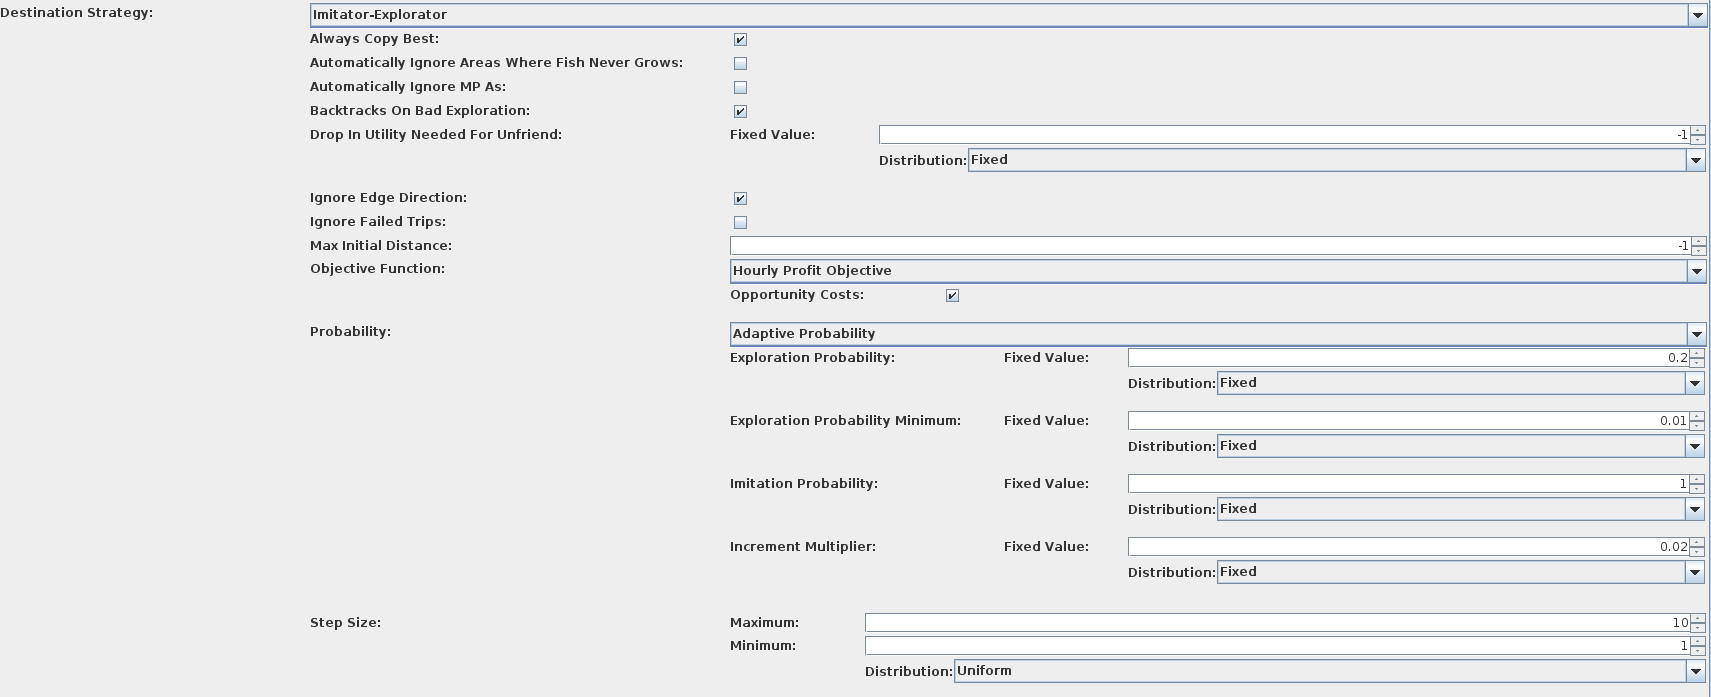Viewport: 1711px width, 697px height.
Task: Increment Step Size Maximum spinner
Action: coord(1698,619)
